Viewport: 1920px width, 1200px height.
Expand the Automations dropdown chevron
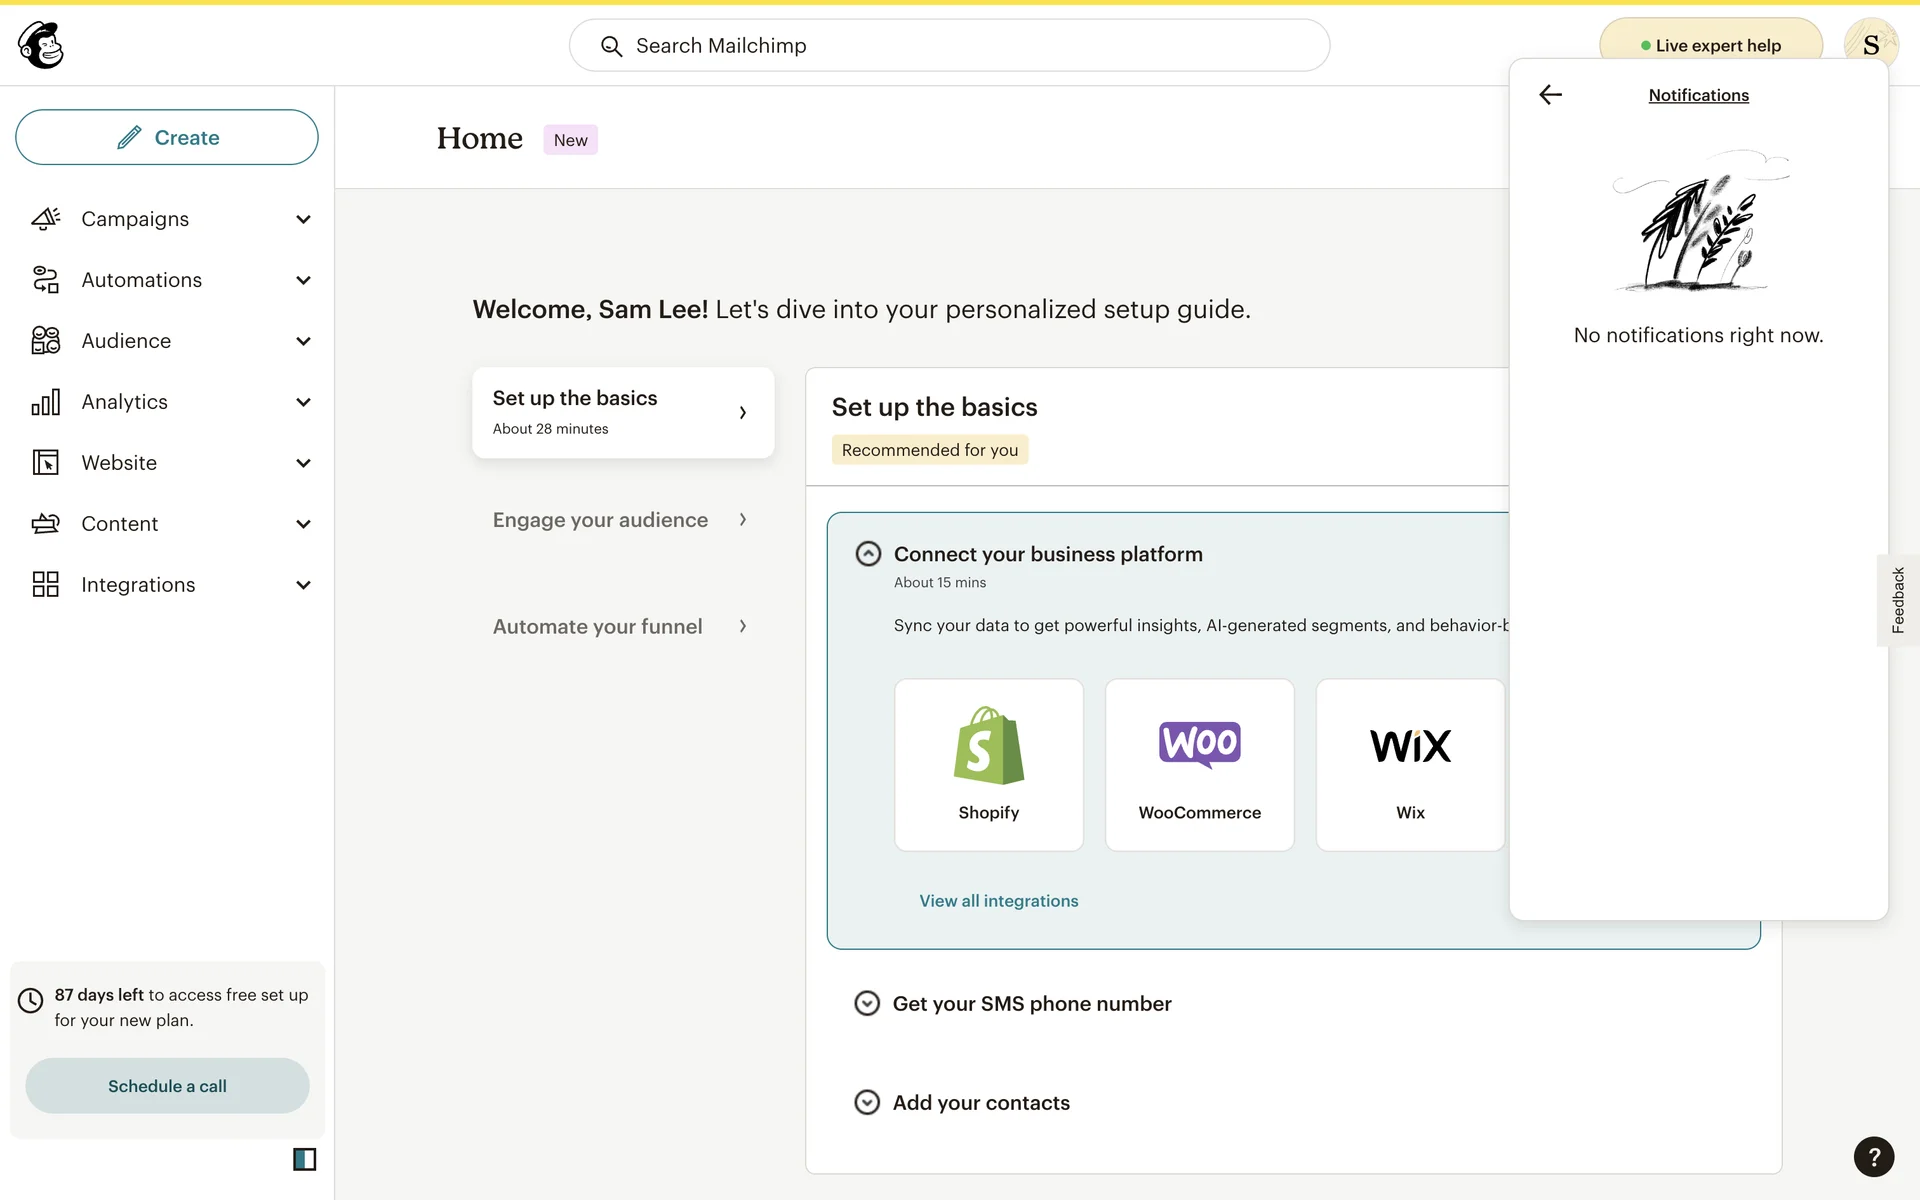pyautogui.click(x=303, y=280)
